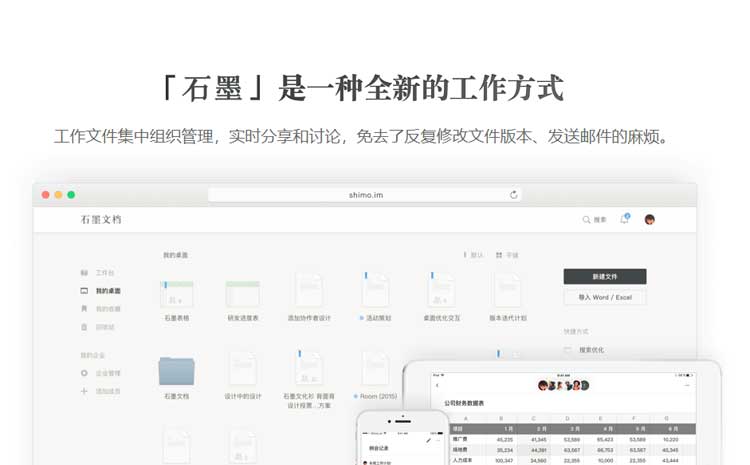
Task: Open the 工作台 workbench icon in sidebar
Action: point(84,273)
